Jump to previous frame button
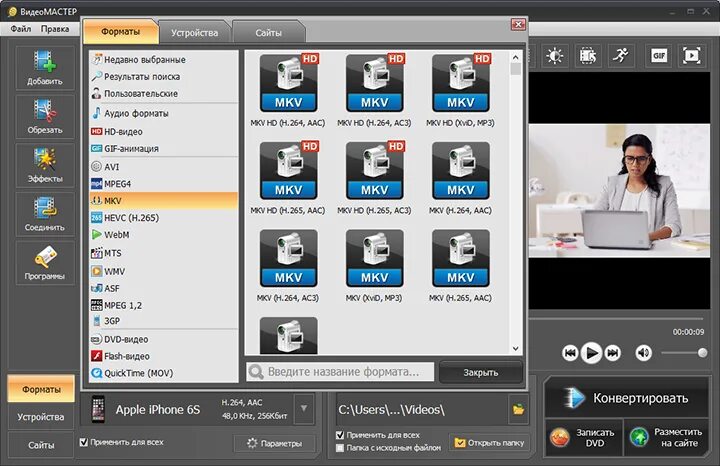The width and height of the screenshot is (720, 466). (570, 353)
